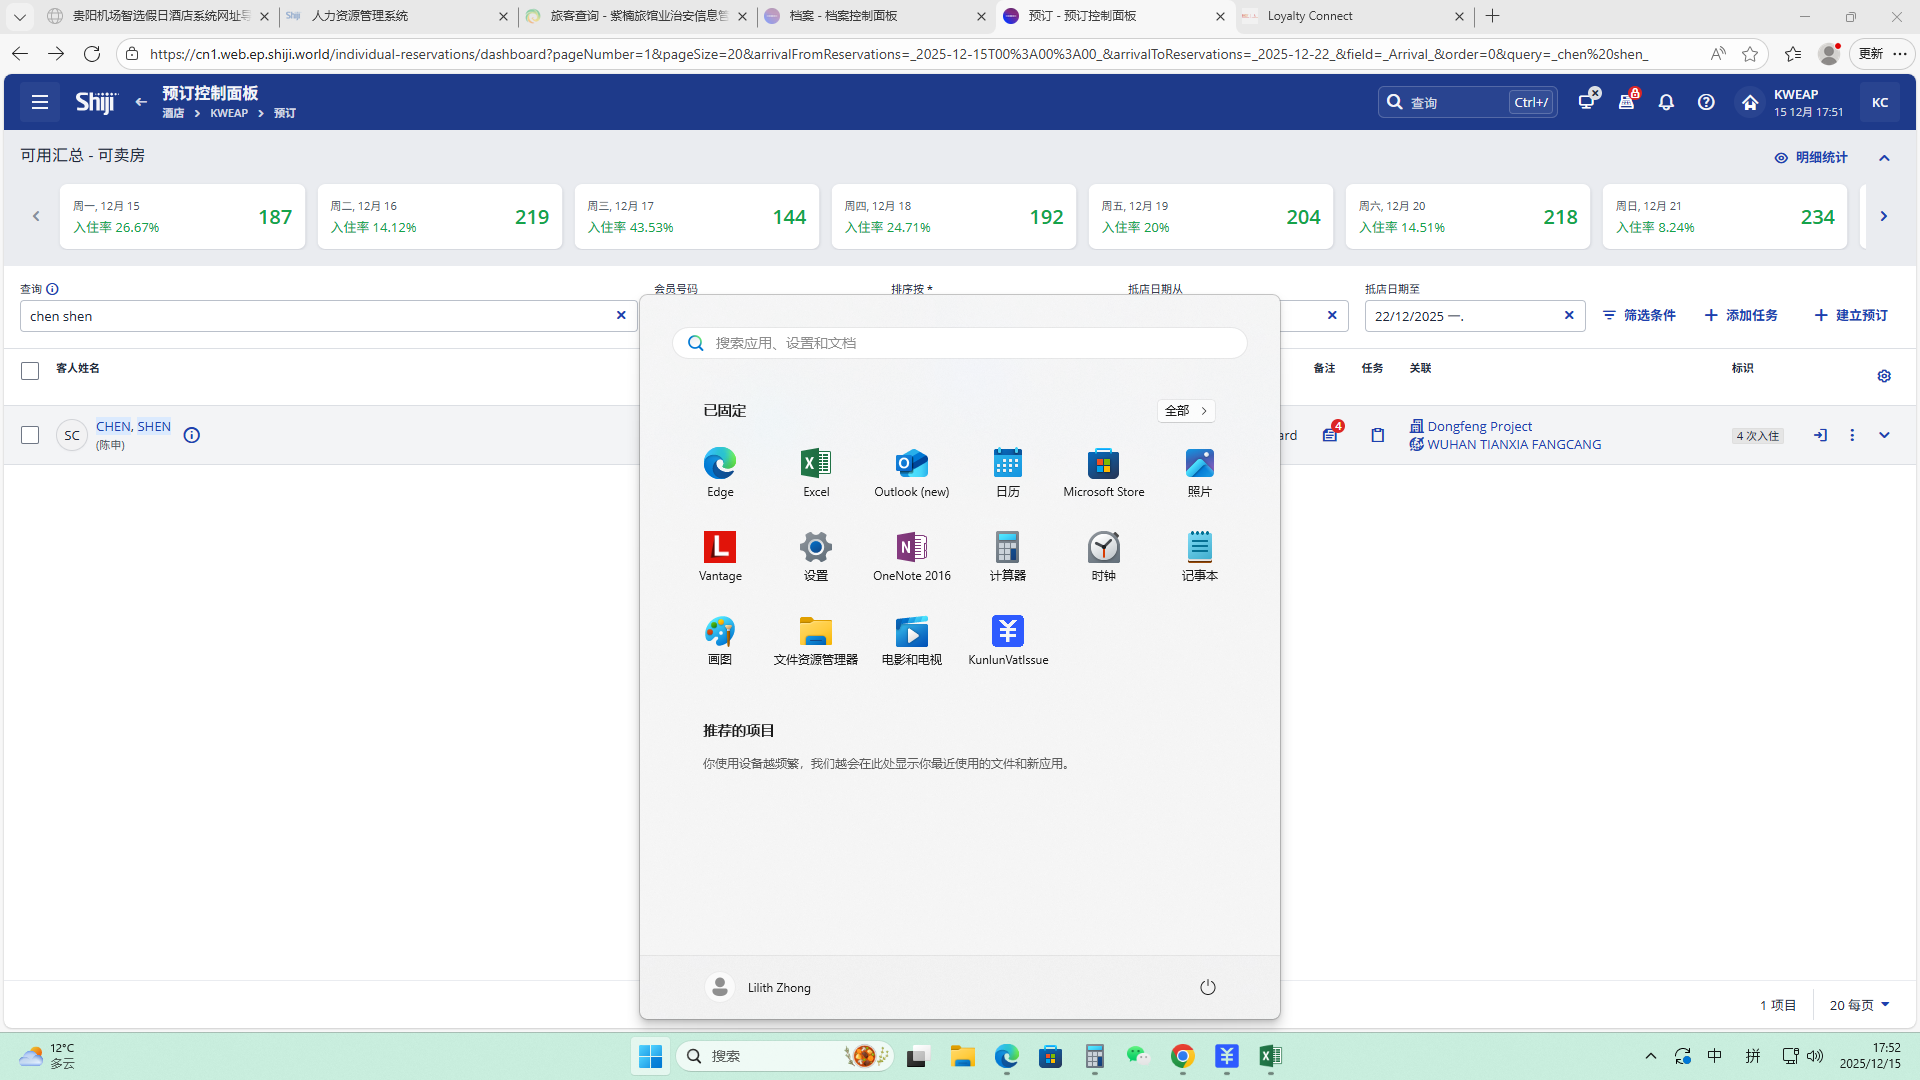This screenshot has height=1080, width=1920.
Task: Open the Dongfeng Project link
Action: (x=1479, y=426)
